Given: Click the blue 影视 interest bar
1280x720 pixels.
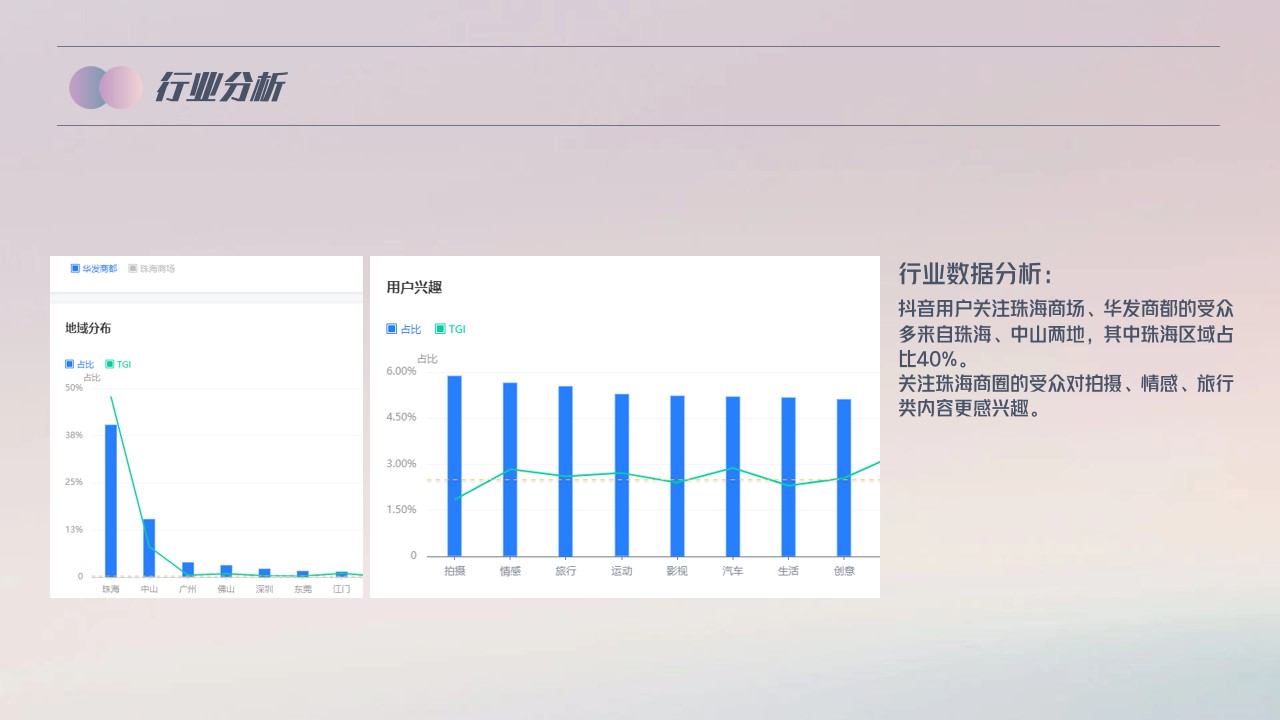Looking at the screenshot, I should pos(677,476).
